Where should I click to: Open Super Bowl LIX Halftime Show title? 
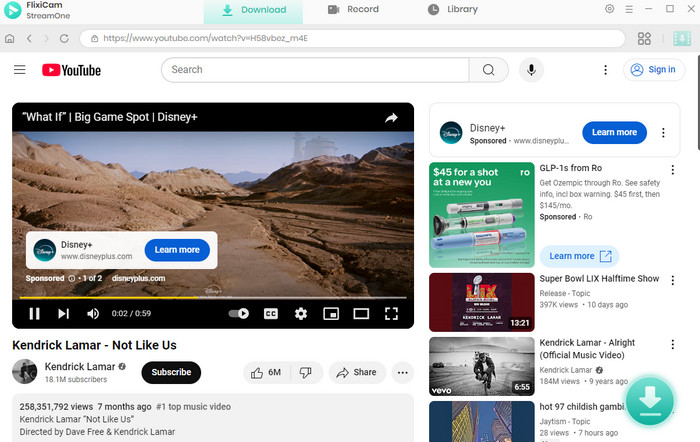click(599, 279)
